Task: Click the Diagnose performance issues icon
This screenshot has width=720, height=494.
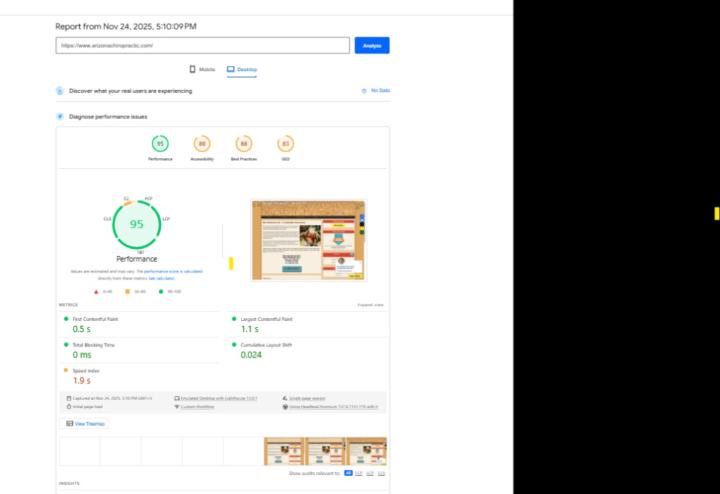Action: (x=60, y=117)
